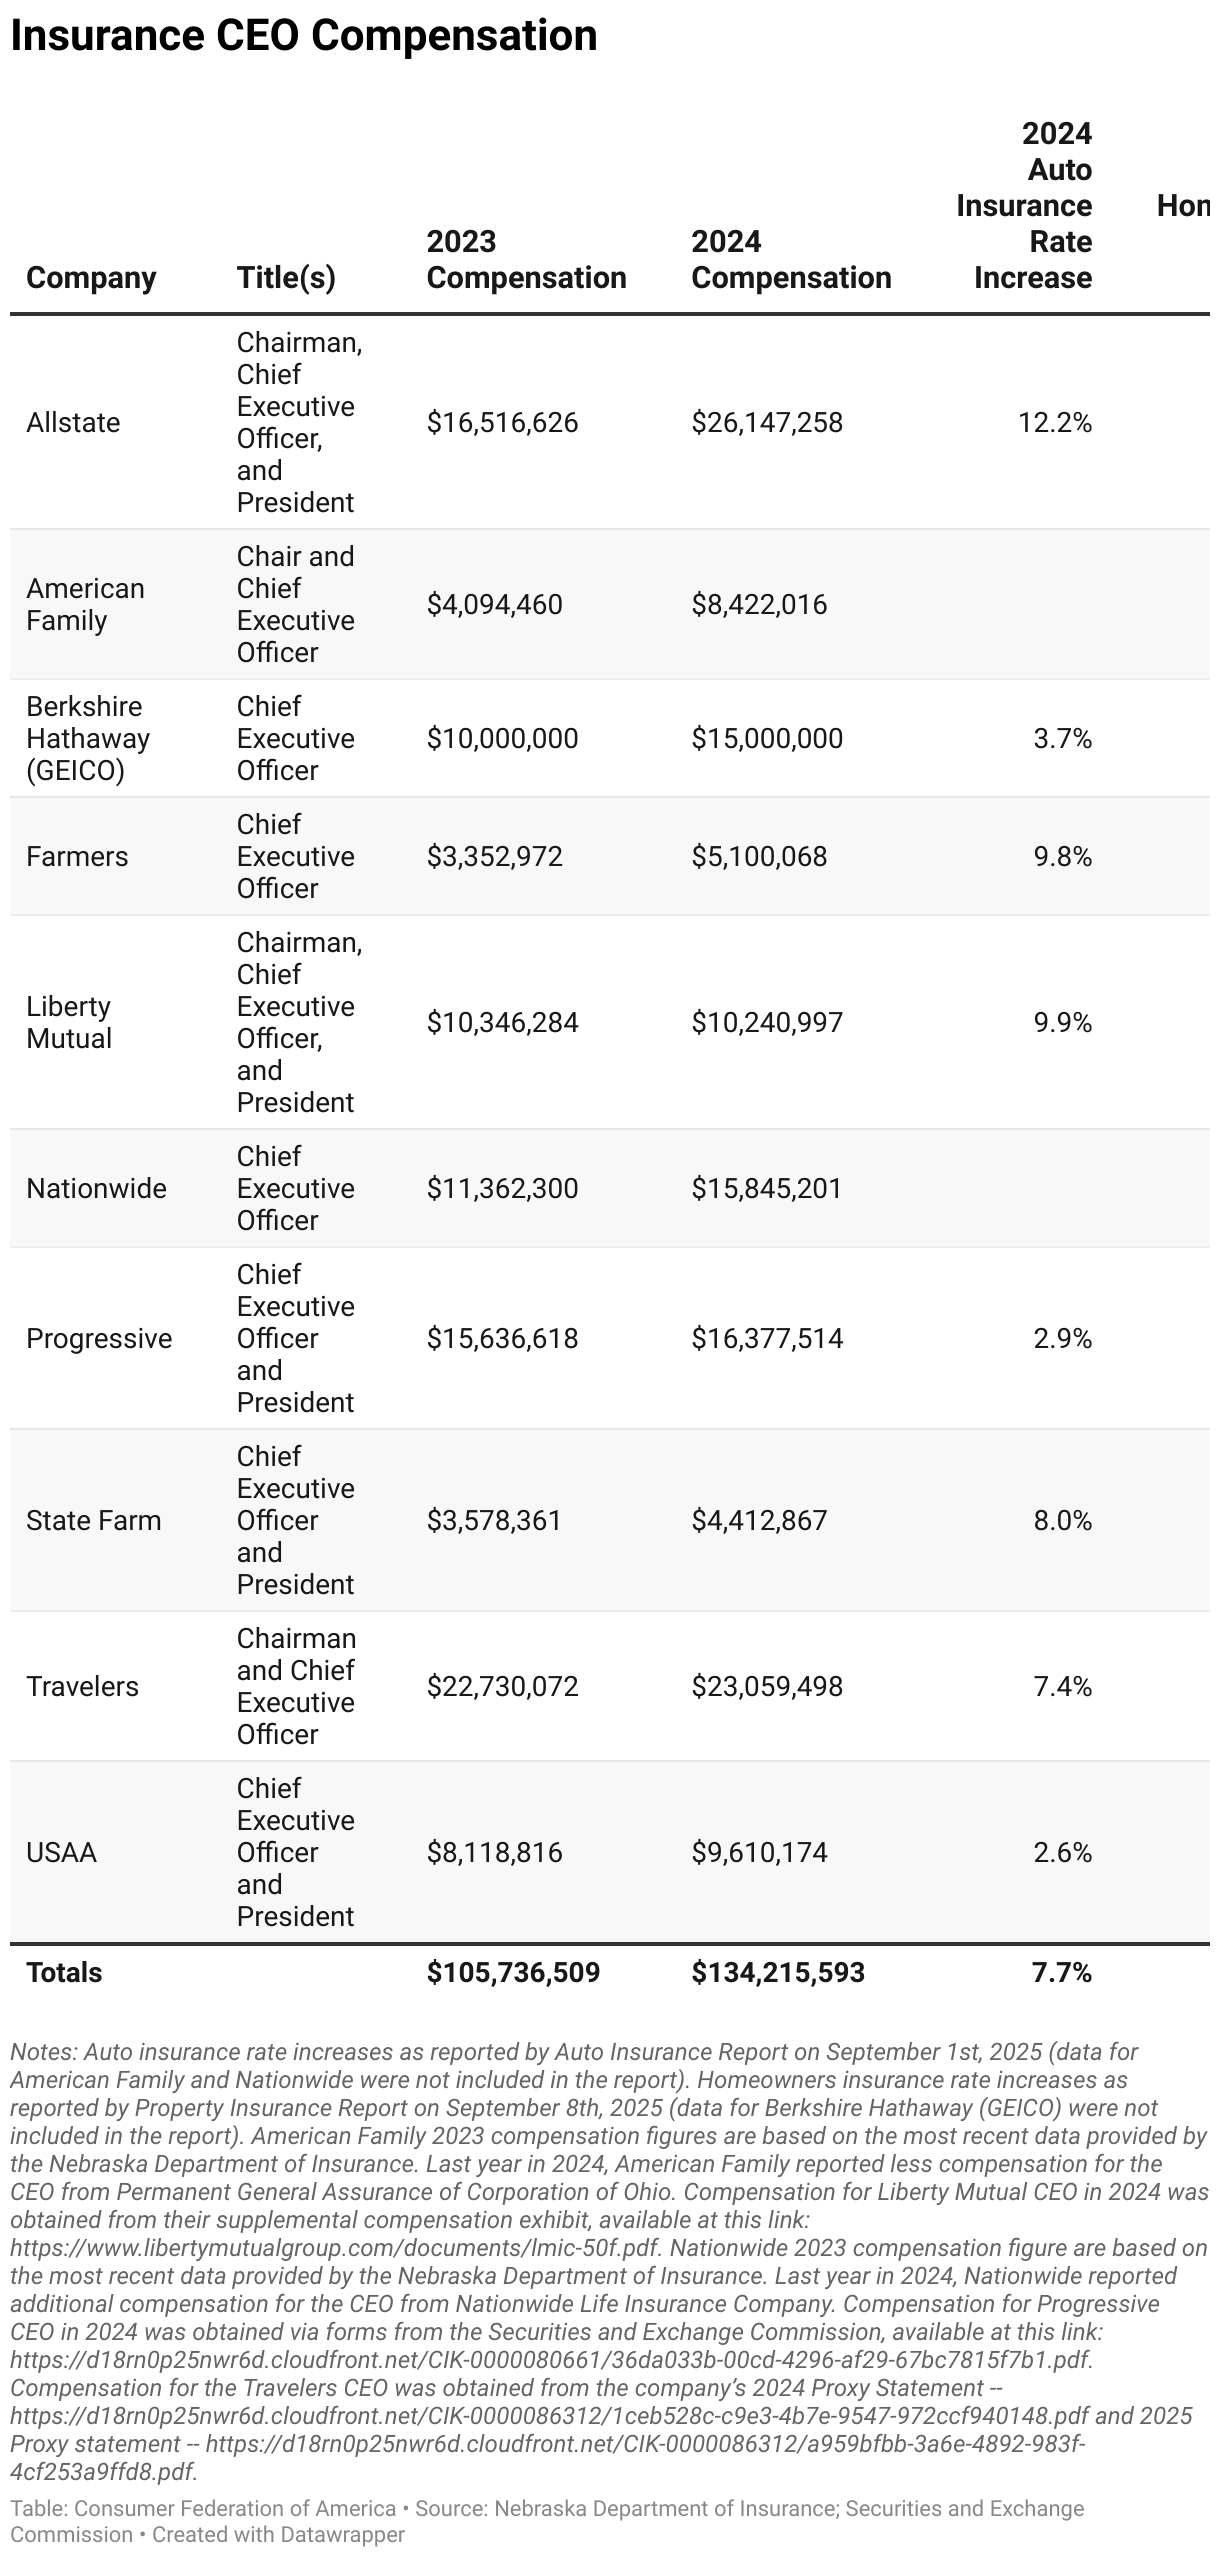Click State Farm's 8.0% rate increase
The height and width of the screenshot is (2558, 1220).
pyautogui.click(x=1062, y=1520)
